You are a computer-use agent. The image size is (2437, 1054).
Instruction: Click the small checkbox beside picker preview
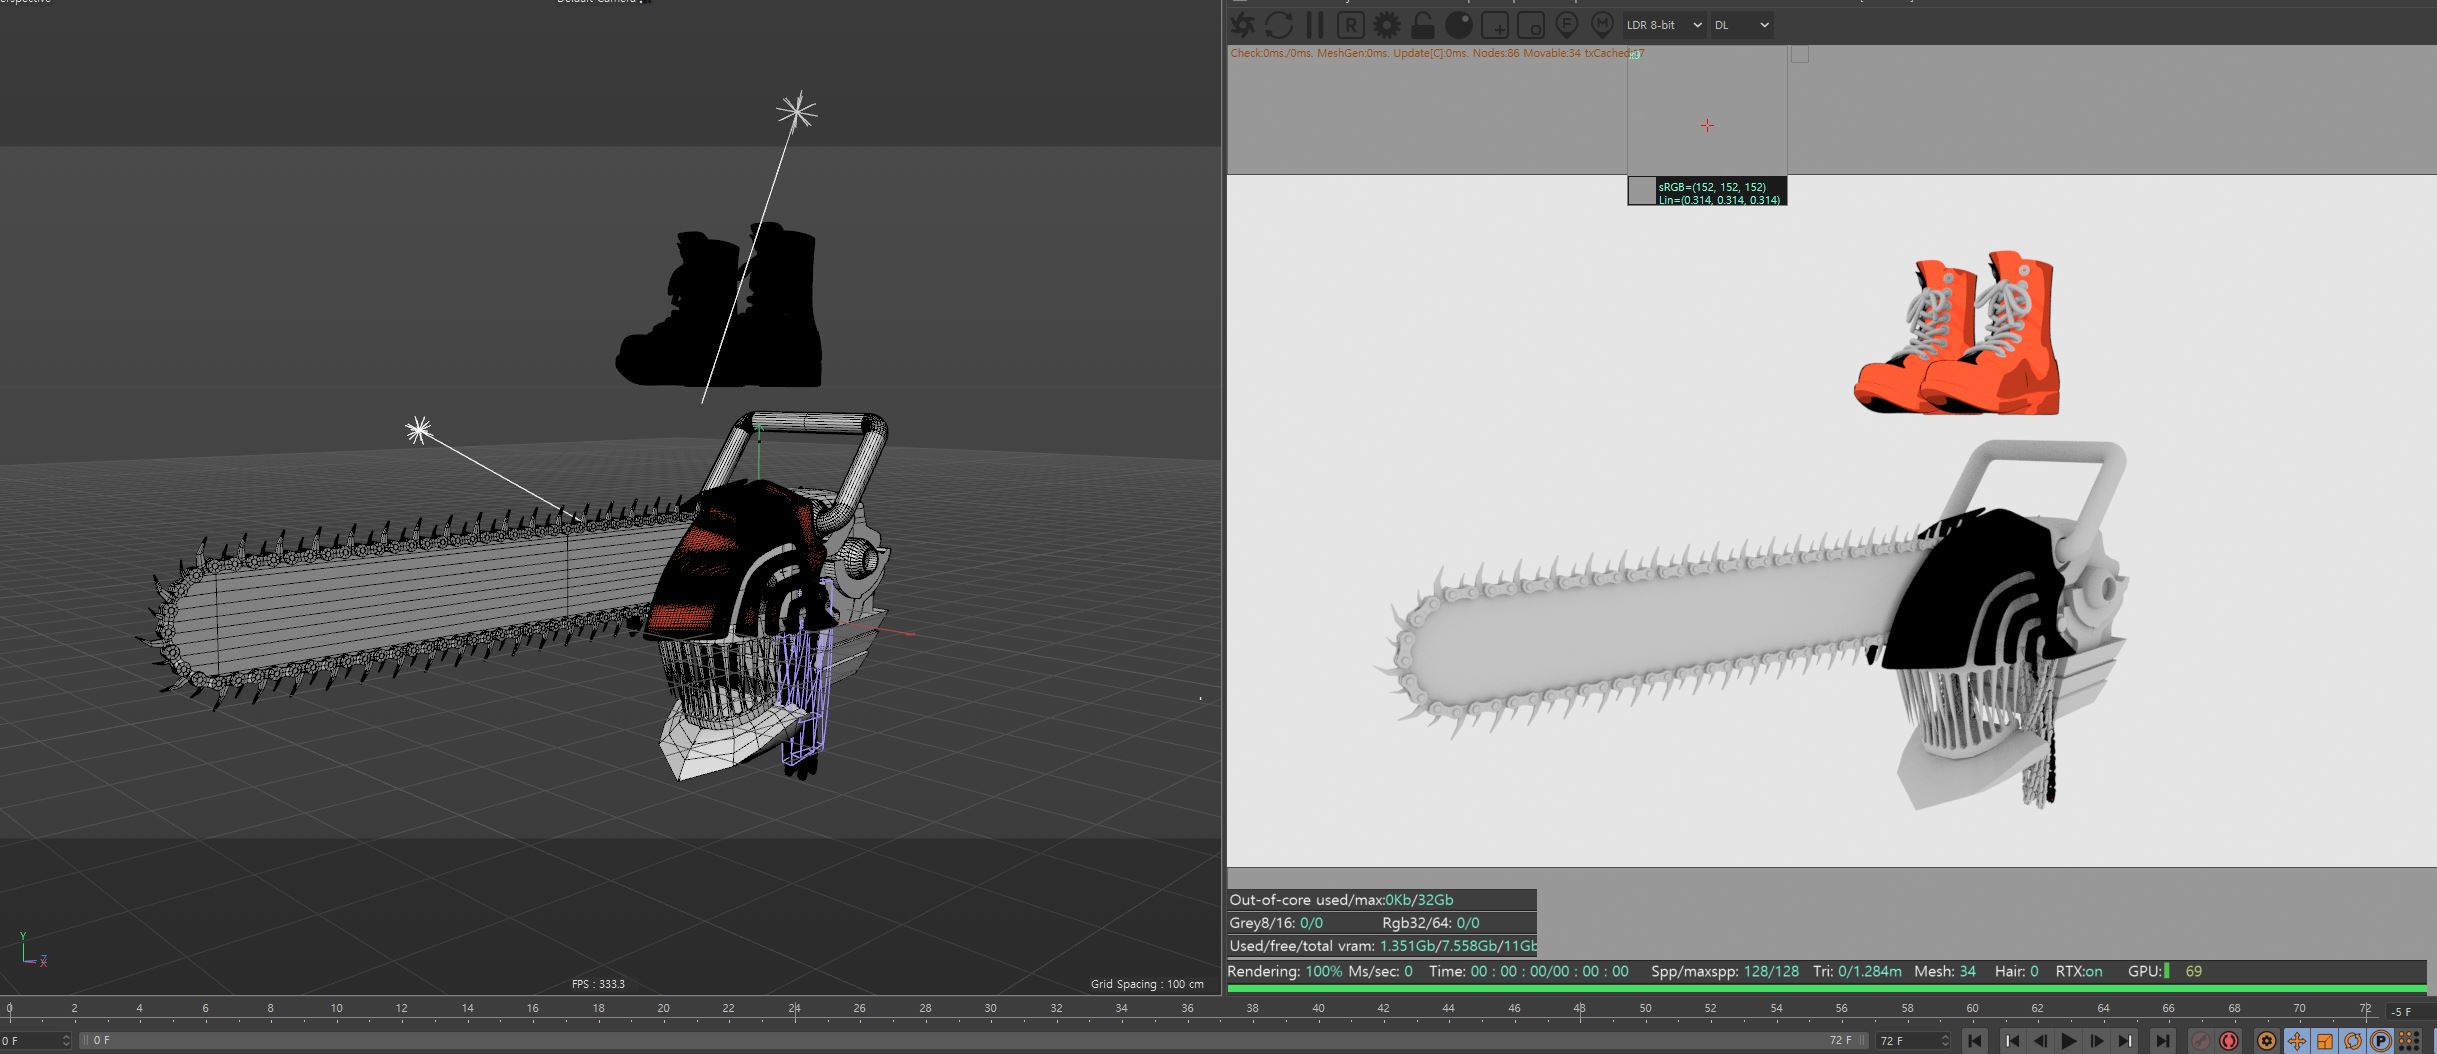(1799, 54)
